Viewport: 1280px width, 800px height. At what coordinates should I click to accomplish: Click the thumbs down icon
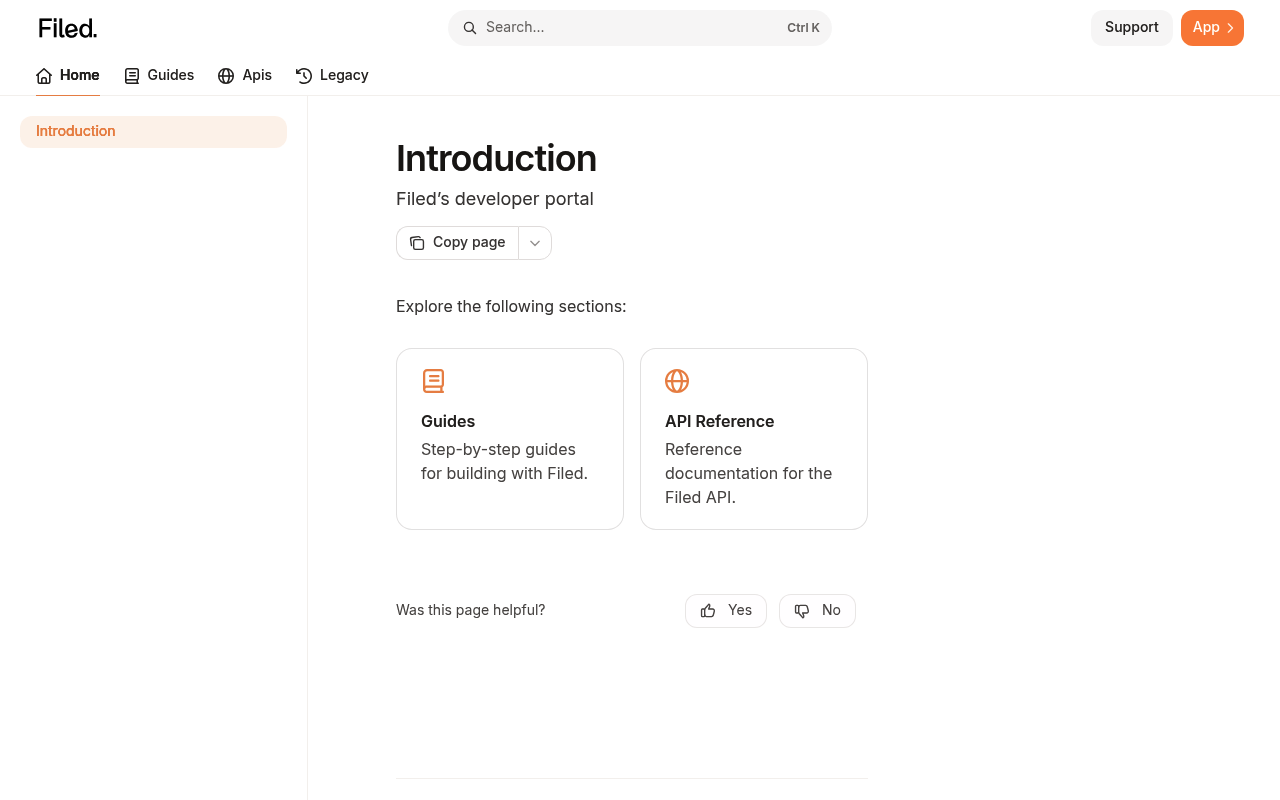[x=802, y=611]
